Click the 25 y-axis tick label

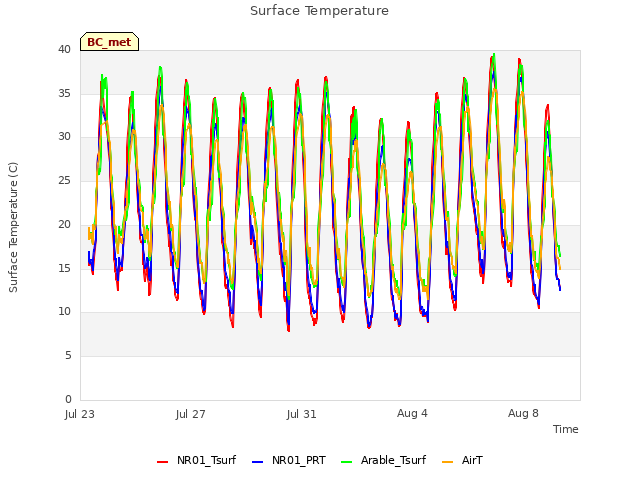[64, 180]
